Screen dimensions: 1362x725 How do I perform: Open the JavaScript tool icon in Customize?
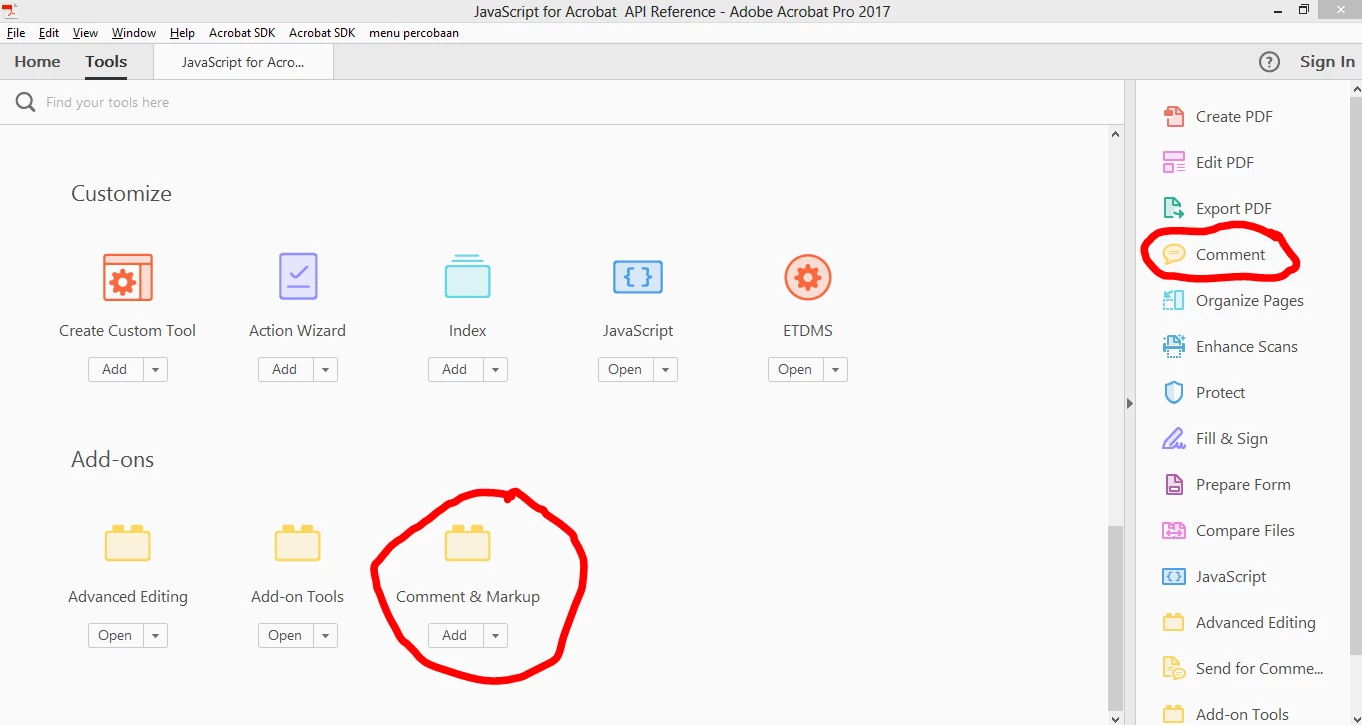coord(638,277)
